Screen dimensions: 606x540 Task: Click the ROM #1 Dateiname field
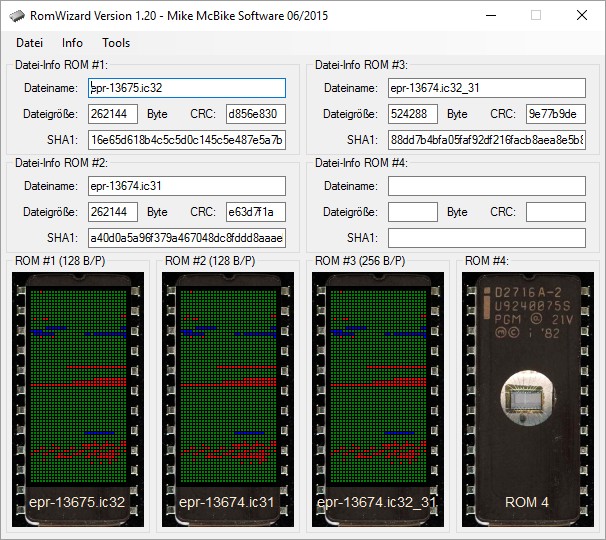pos(187,88)
